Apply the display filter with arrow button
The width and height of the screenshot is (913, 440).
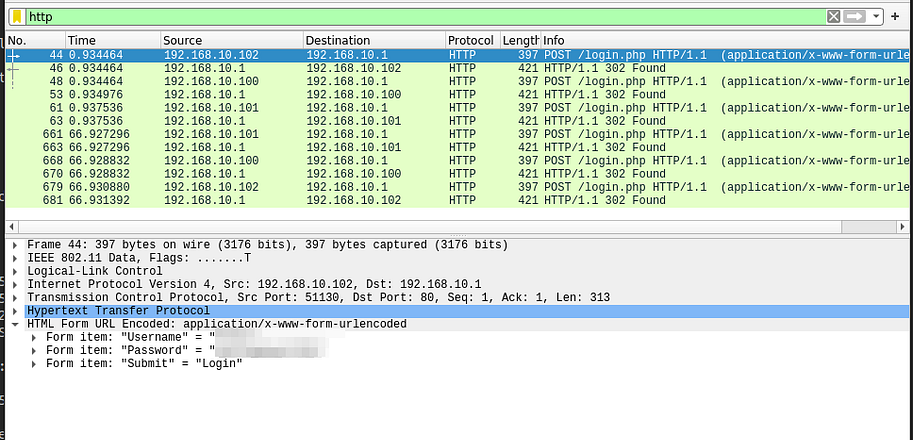pos(855,17)
